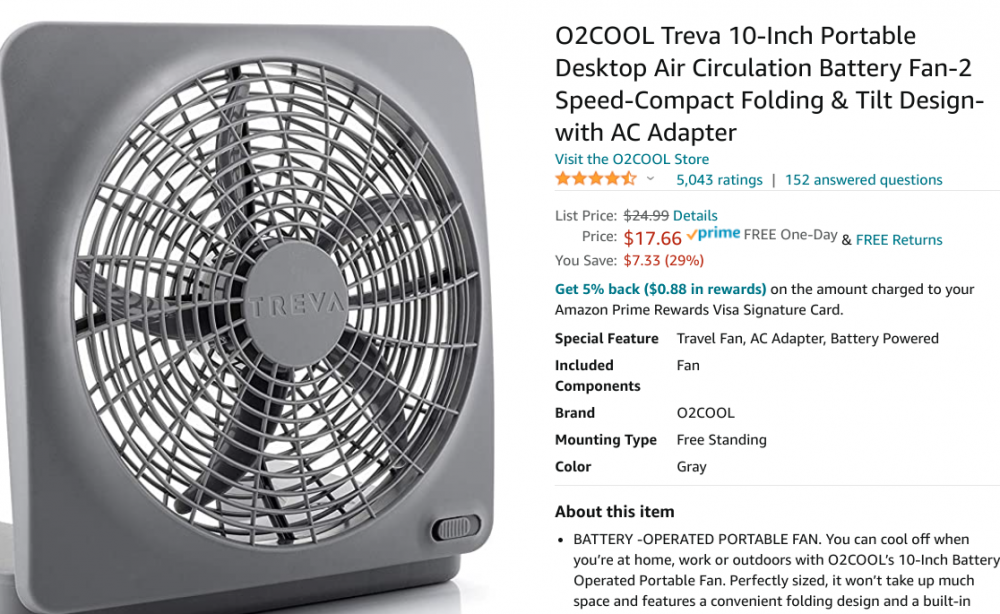Open the 5,043 ratings link
The image size is (1000, 614).
click(719, 180)
